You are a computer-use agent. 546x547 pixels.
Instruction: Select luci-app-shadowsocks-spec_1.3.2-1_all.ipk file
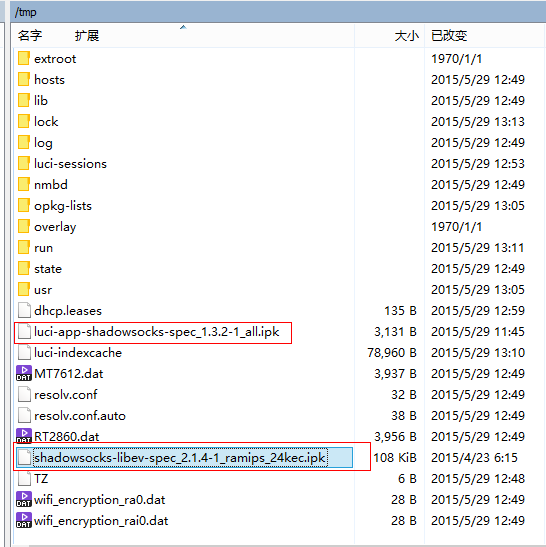[x=156, y=332]
